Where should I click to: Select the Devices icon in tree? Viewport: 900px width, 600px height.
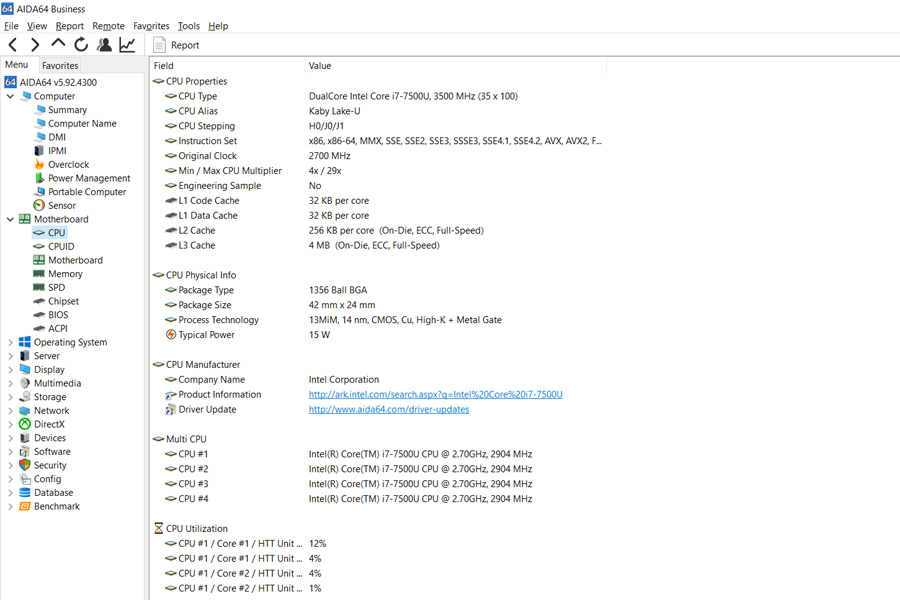pos(25,438)
